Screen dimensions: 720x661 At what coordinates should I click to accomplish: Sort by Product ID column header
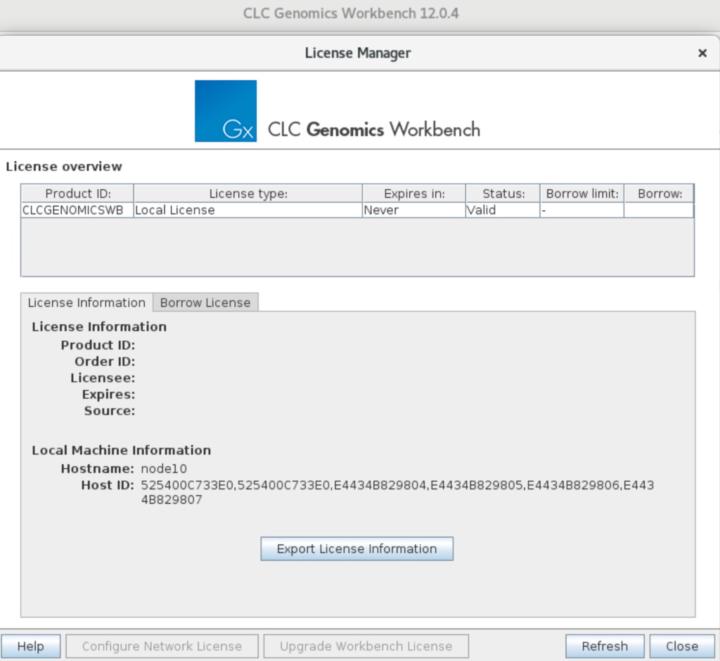[77, 193]
